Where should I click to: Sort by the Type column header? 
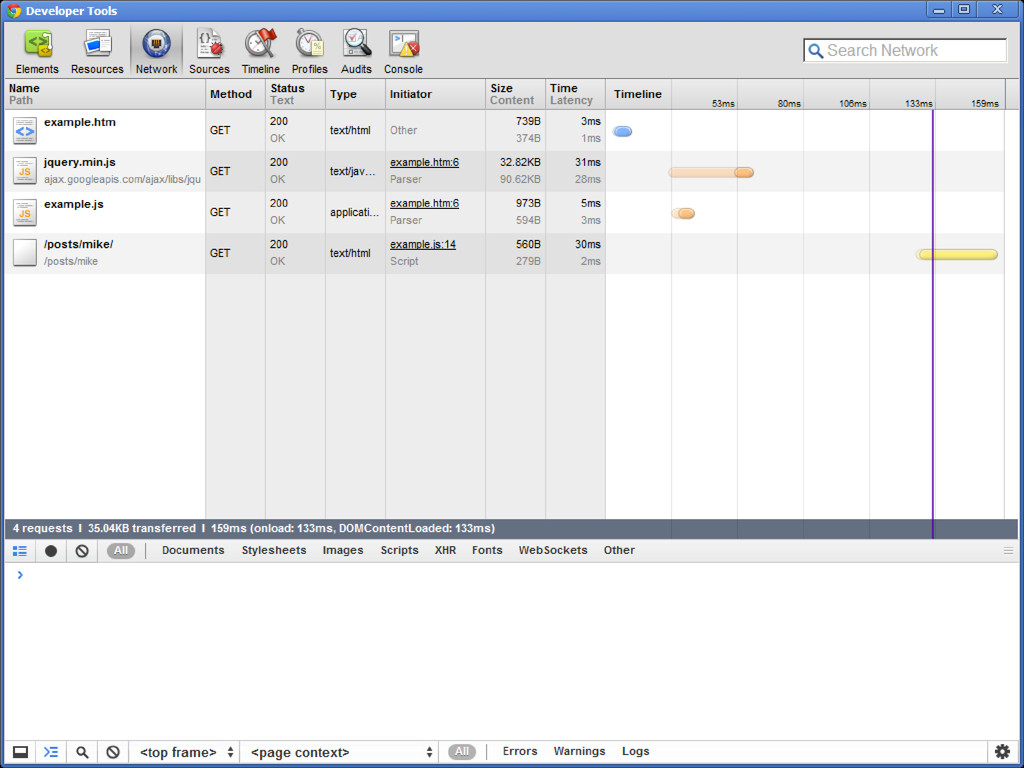click(355, 94)
